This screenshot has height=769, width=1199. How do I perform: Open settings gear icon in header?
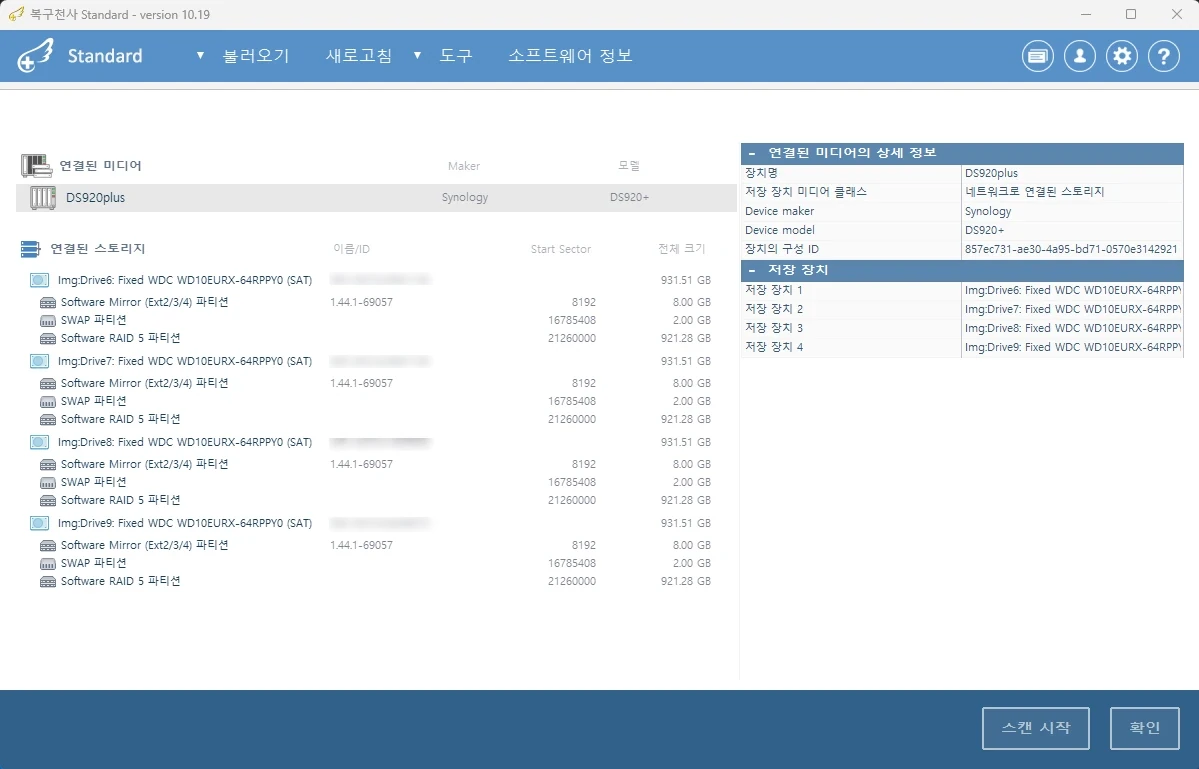pos(1122,56)
